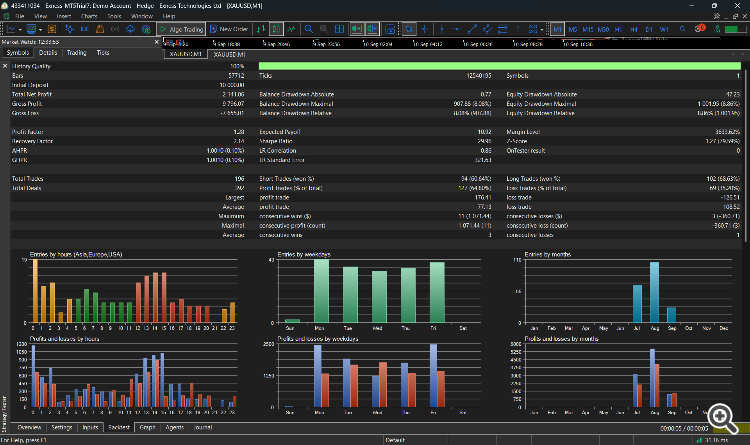Open the Market shopping bag icon
750x445 pixels.
[100, 29]
